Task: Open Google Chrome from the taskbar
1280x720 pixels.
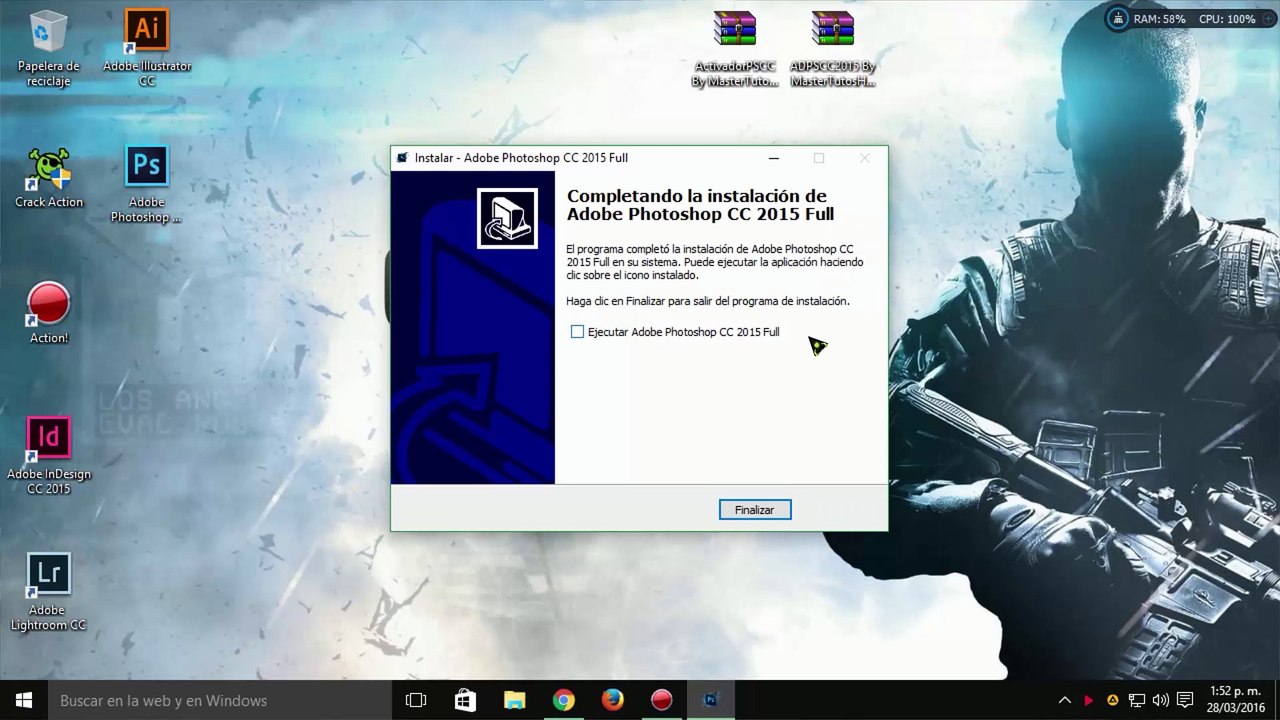Action: 563,700
